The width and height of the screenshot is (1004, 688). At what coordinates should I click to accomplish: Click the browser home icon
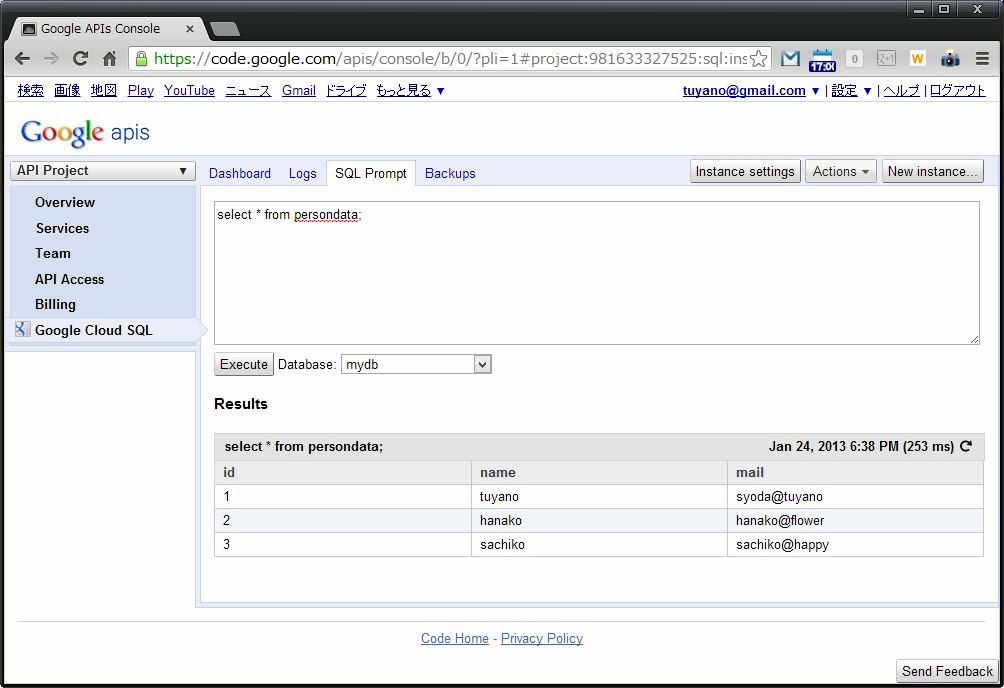110,59
